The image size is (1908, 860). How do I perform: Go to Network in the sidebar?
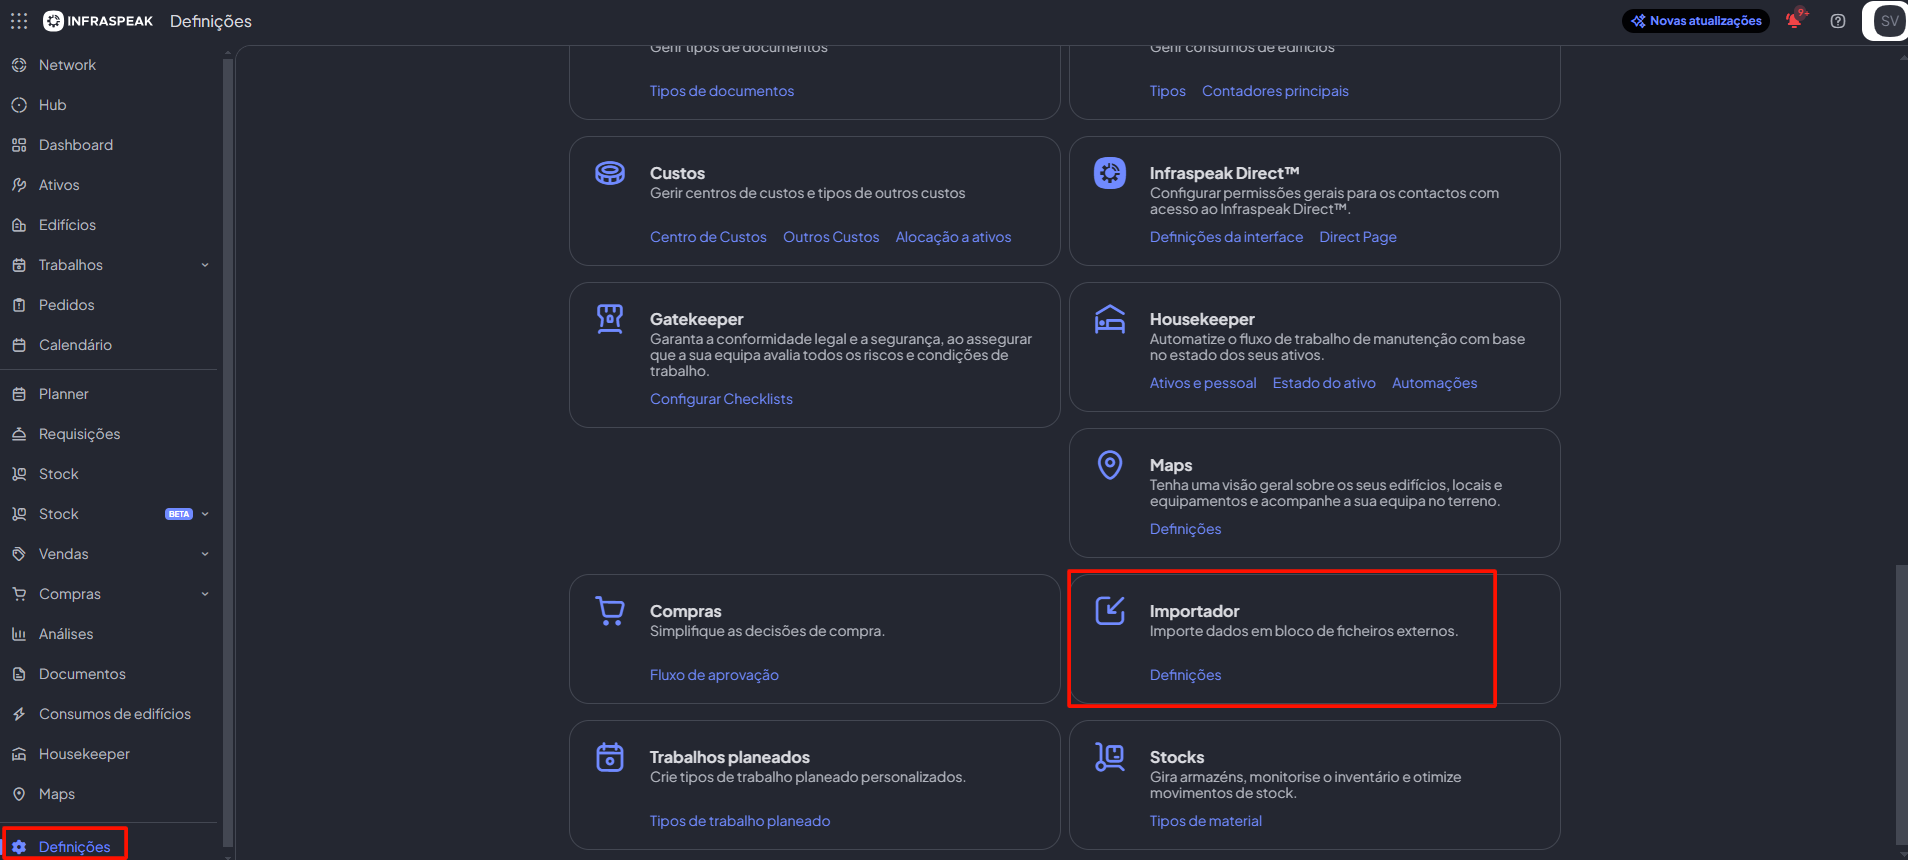pyautogui.click(x=67, y=65)
